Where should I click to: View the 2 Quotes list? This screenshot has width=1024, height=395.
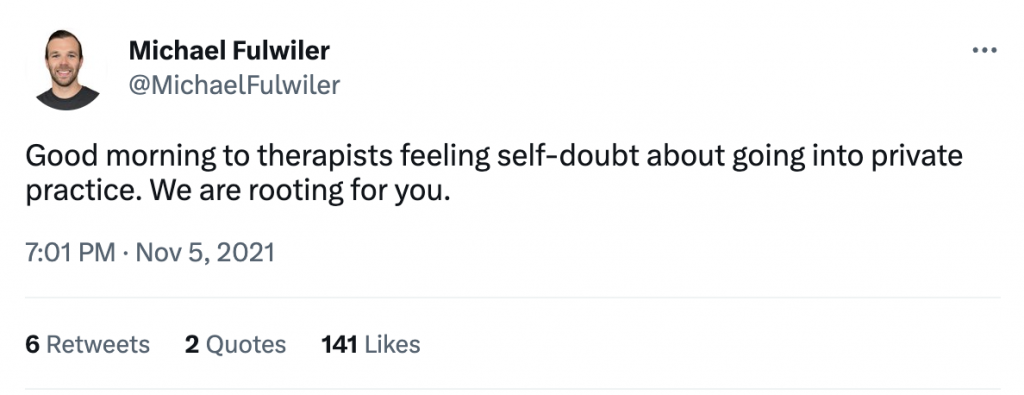pos(235,344)
